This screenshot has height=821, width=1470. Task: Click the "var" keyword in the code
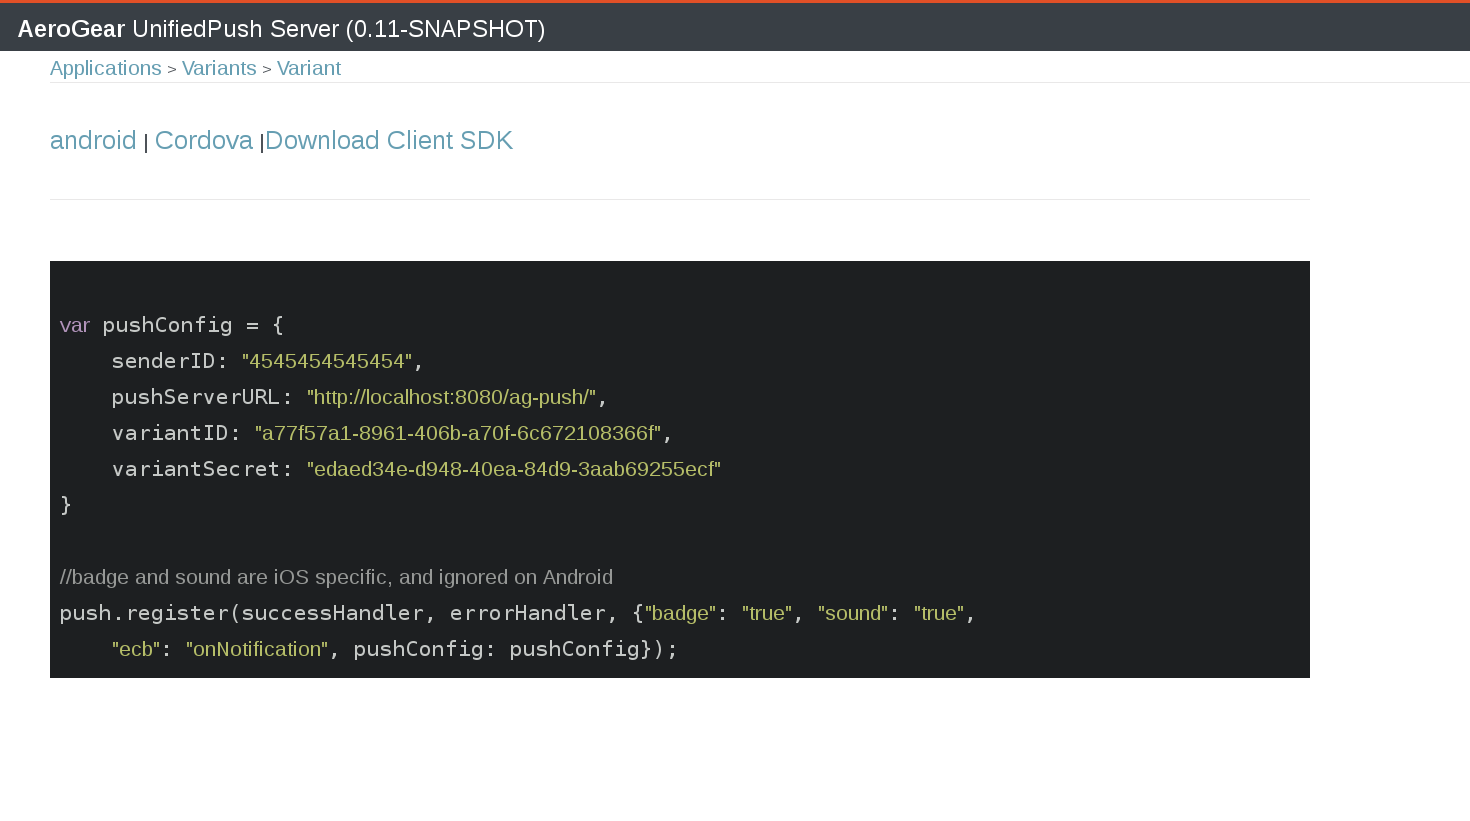(75, 325)
